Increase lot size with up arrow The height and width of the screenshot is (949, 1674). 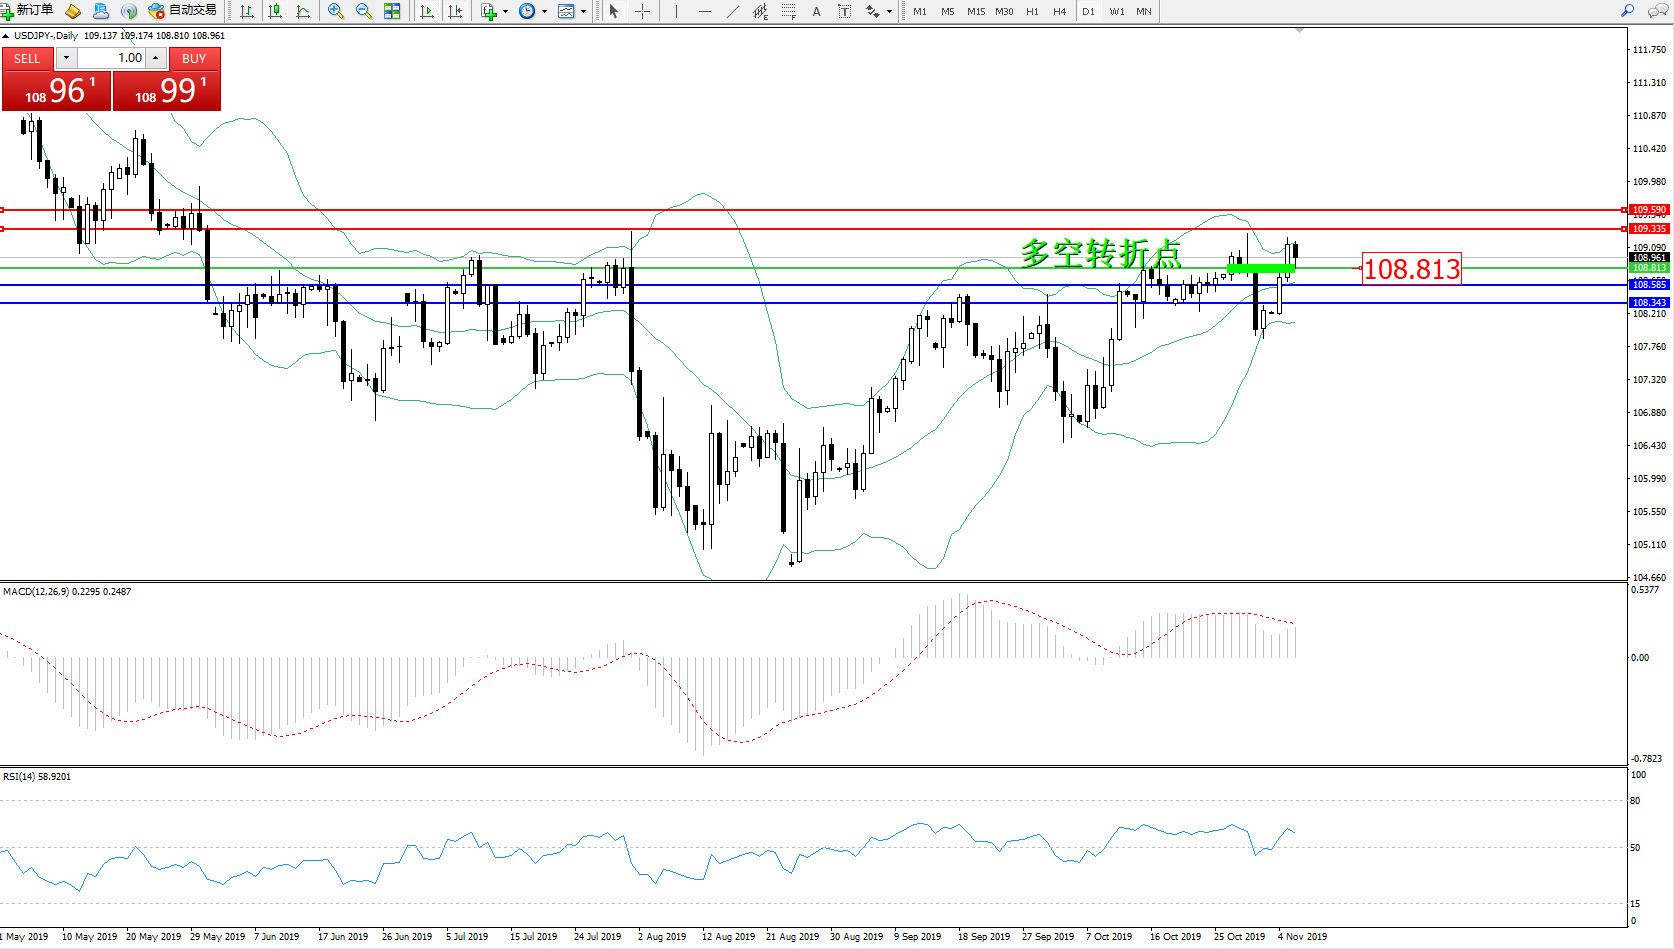pyautogui.click(x=156, y=58)
